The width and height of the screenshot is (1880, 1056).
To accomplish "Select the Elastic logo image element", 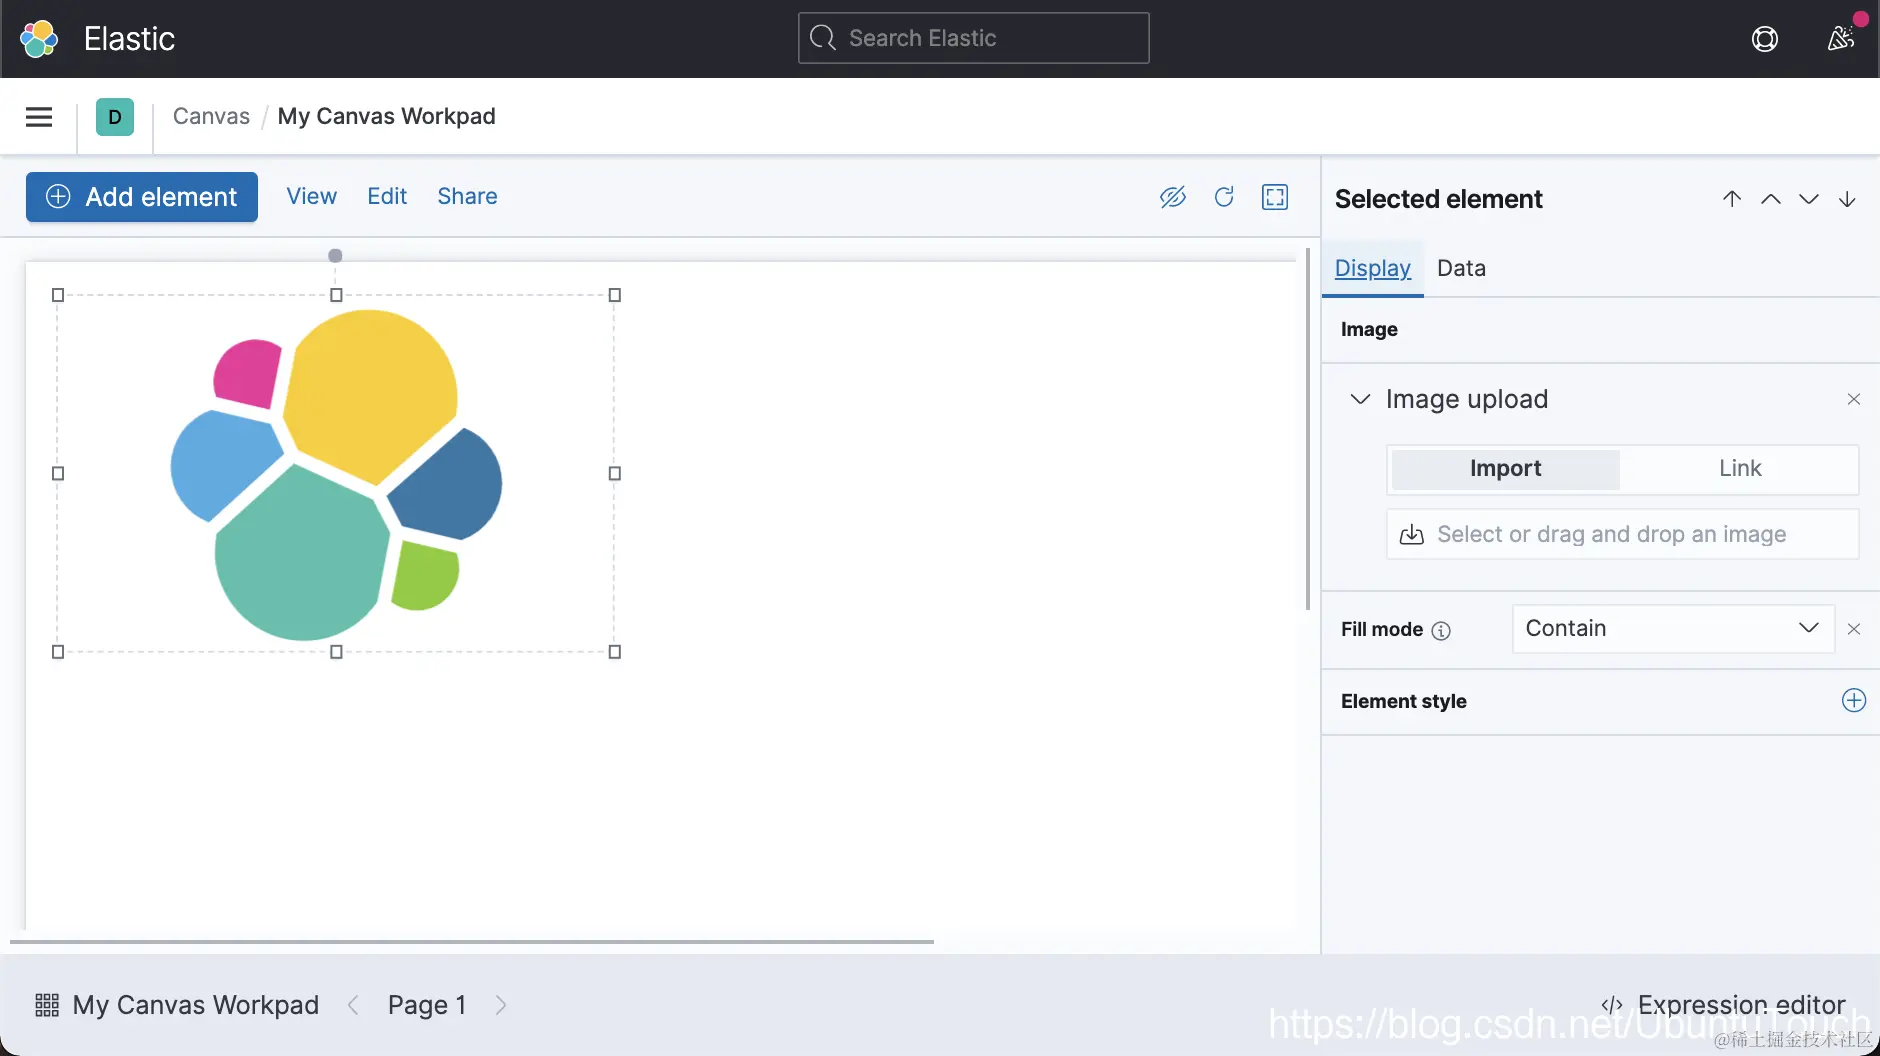I will point(336,474).
